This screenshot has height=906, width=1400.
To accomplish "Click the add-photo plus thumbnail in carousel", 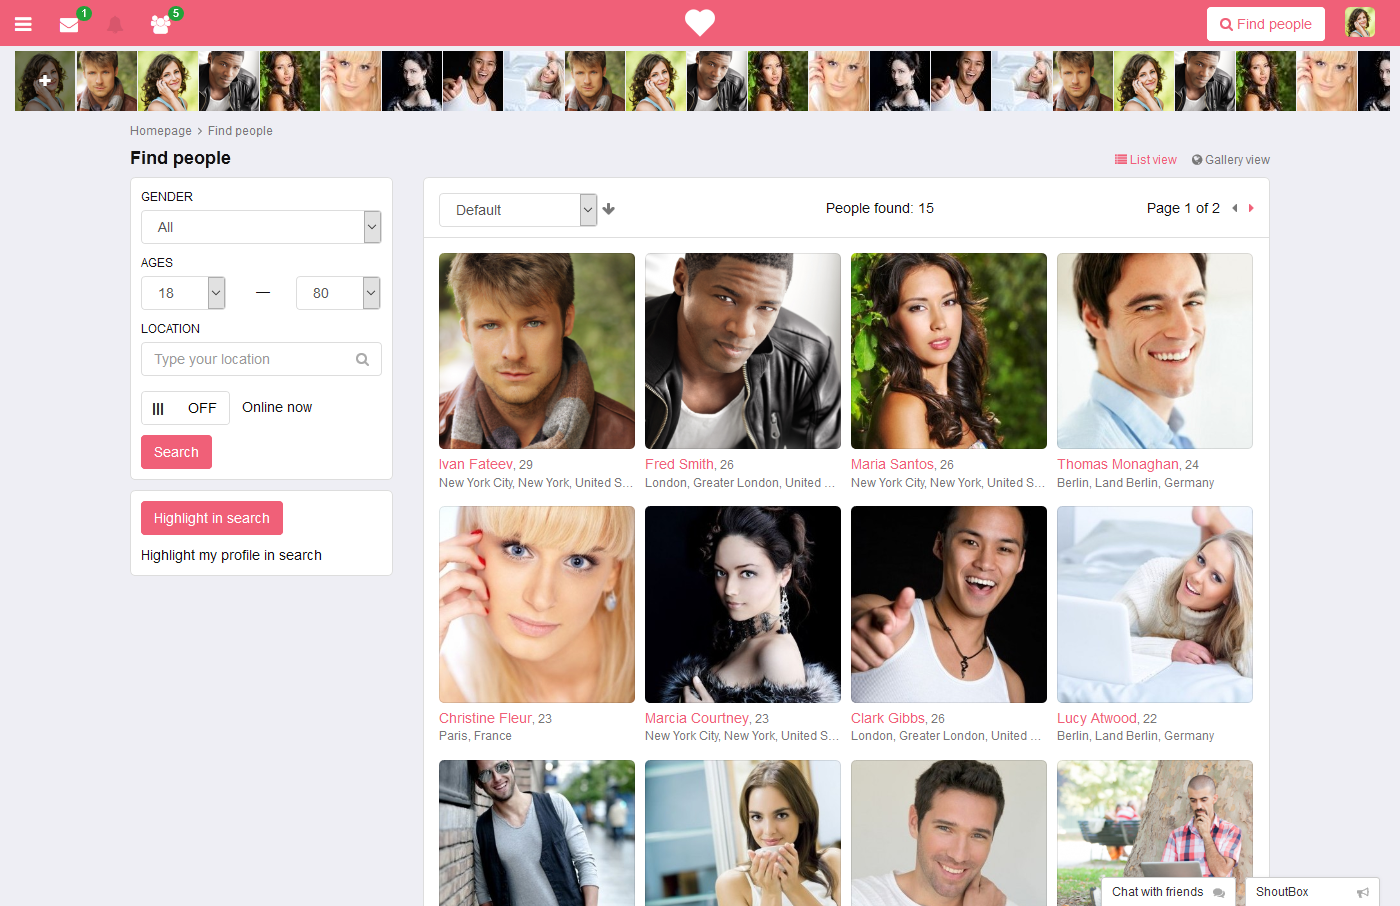I will pyautogui.click(x=45, y=81).
